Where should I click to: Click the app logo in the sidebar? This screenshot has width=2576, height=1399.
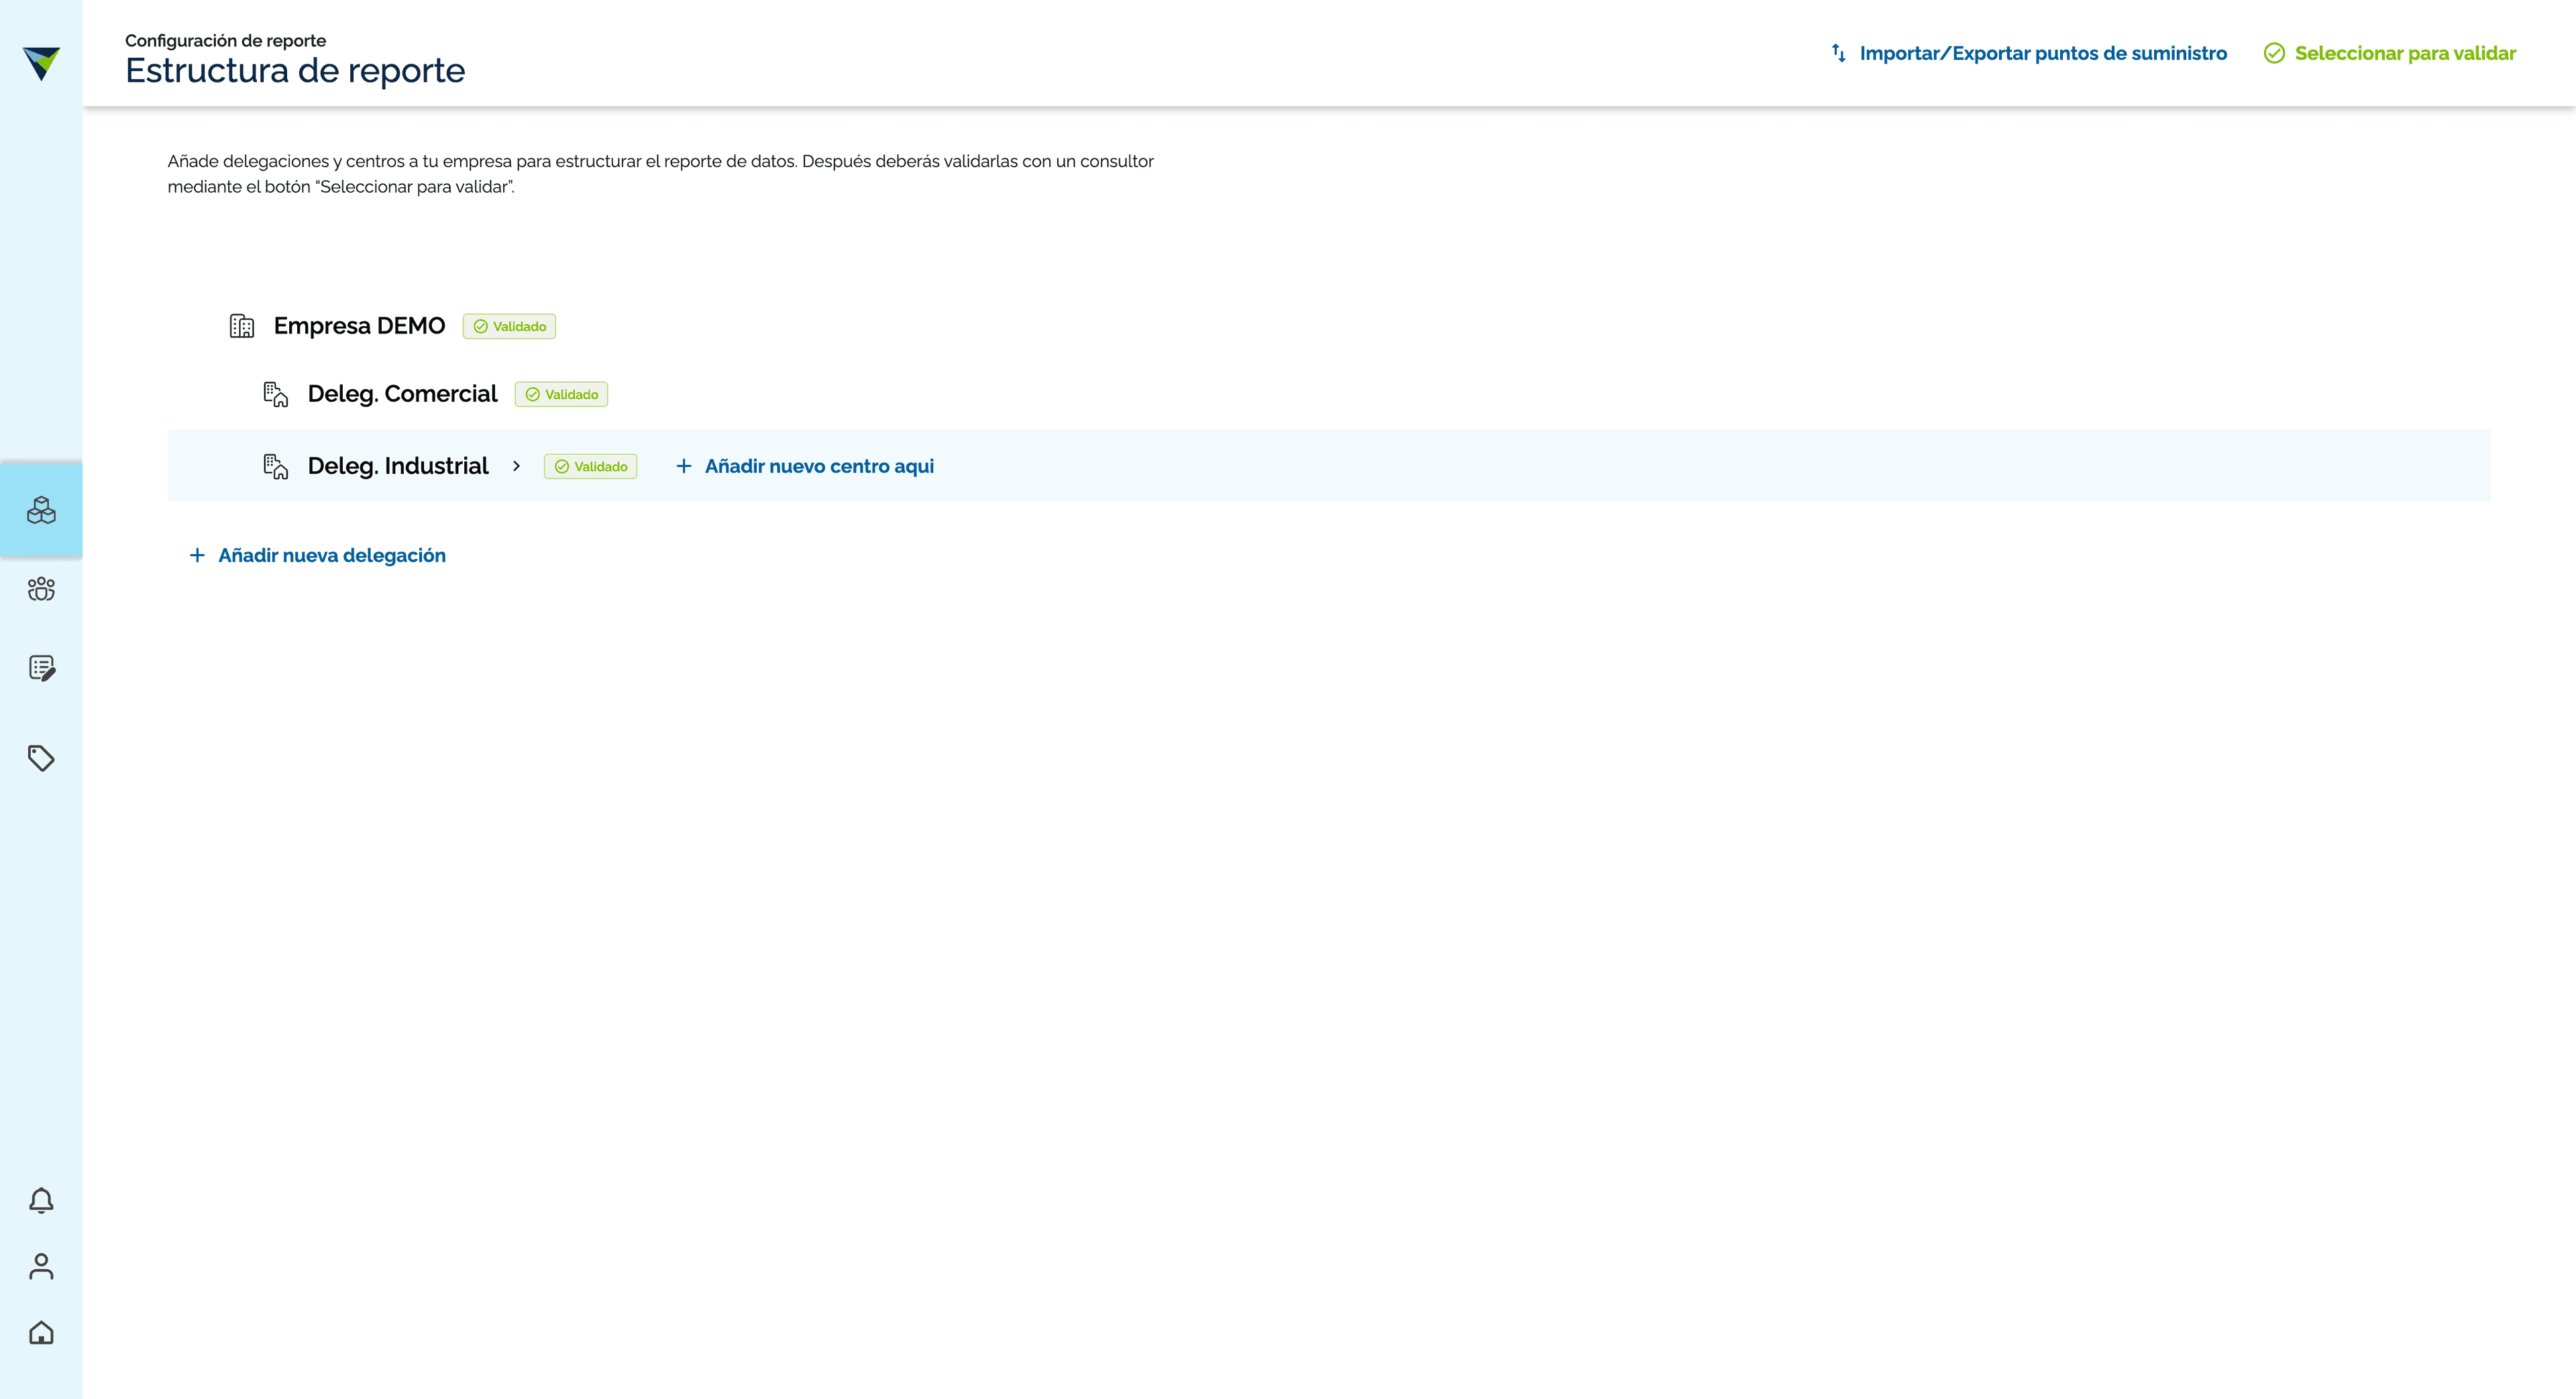coord(41,63)
